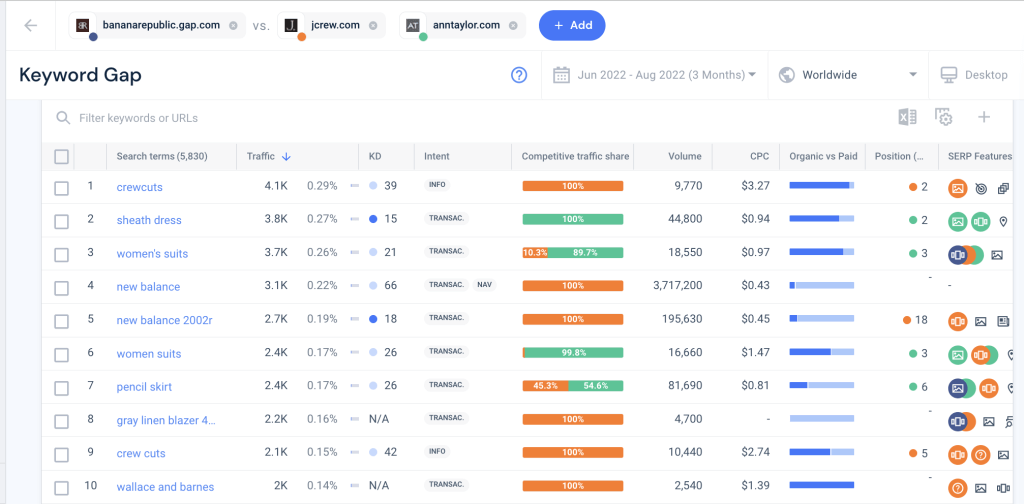
Task: Open table column settings icon
Action: point(944,118)
